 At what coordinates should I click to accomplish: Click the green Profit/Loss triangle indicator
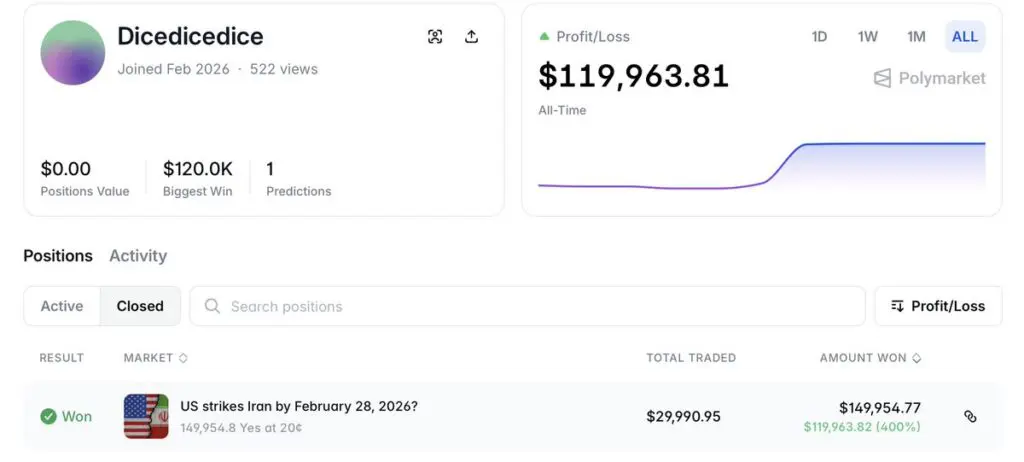(544, 37)
